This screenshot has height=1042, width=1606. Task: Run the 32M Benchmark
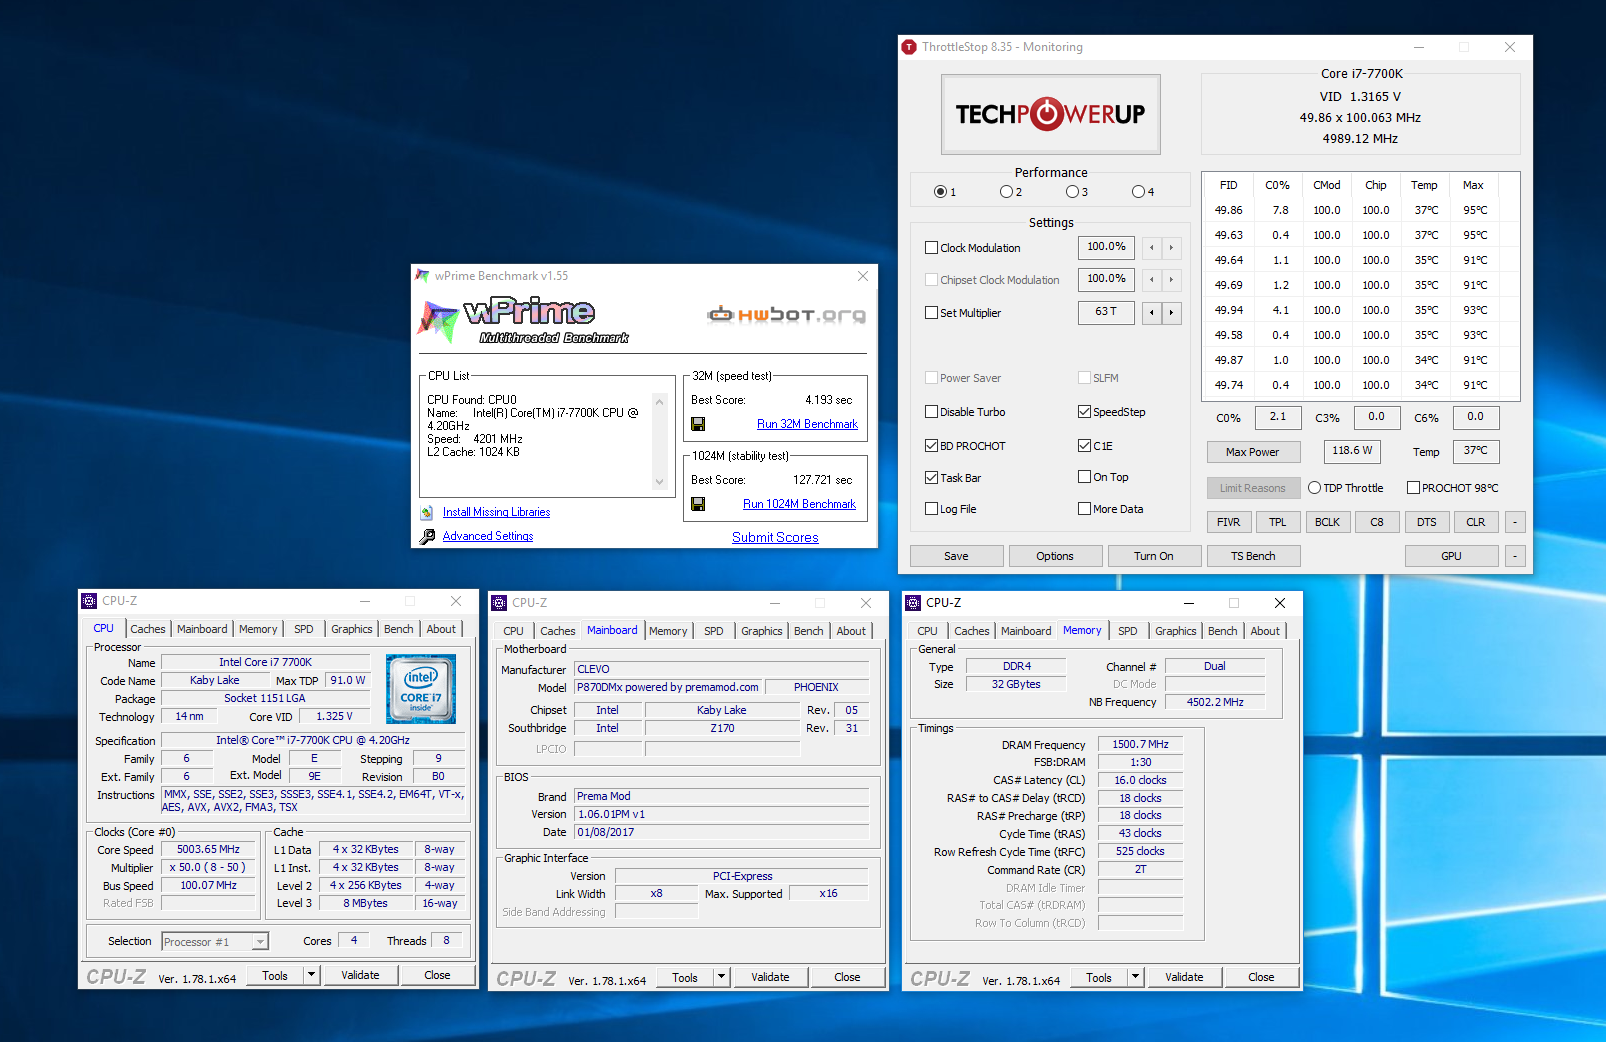pyautogui.click(x=807, y=424)
